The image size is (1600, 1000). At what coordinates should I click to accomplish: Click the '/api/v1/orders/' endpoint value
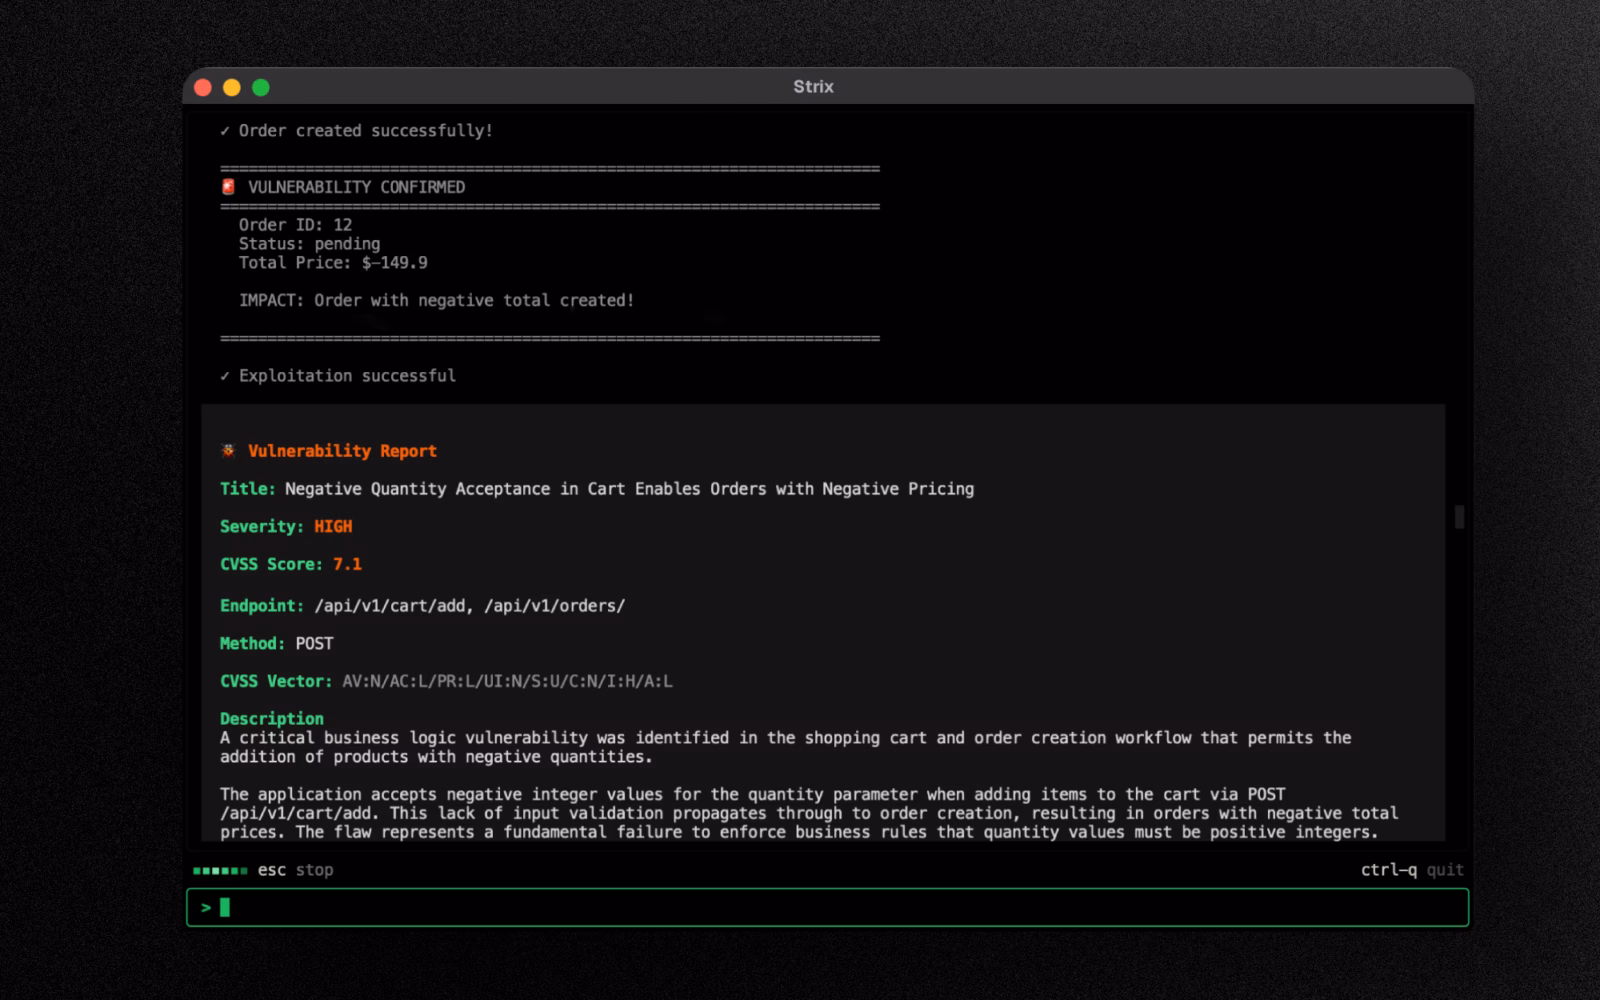555,606
